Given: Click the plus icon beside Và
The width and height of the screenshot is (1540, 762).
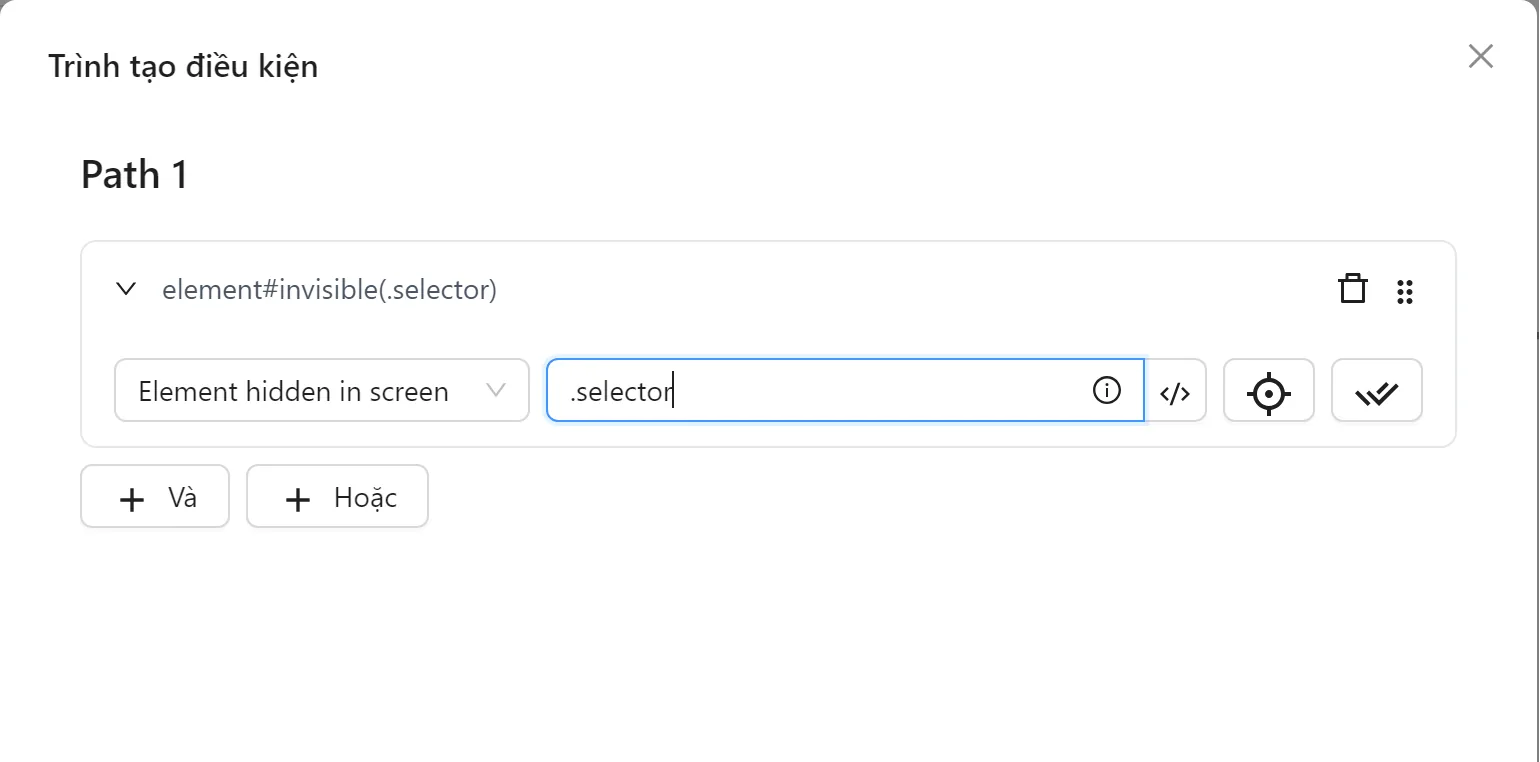Looking at the screenshot, I should 132,498.
